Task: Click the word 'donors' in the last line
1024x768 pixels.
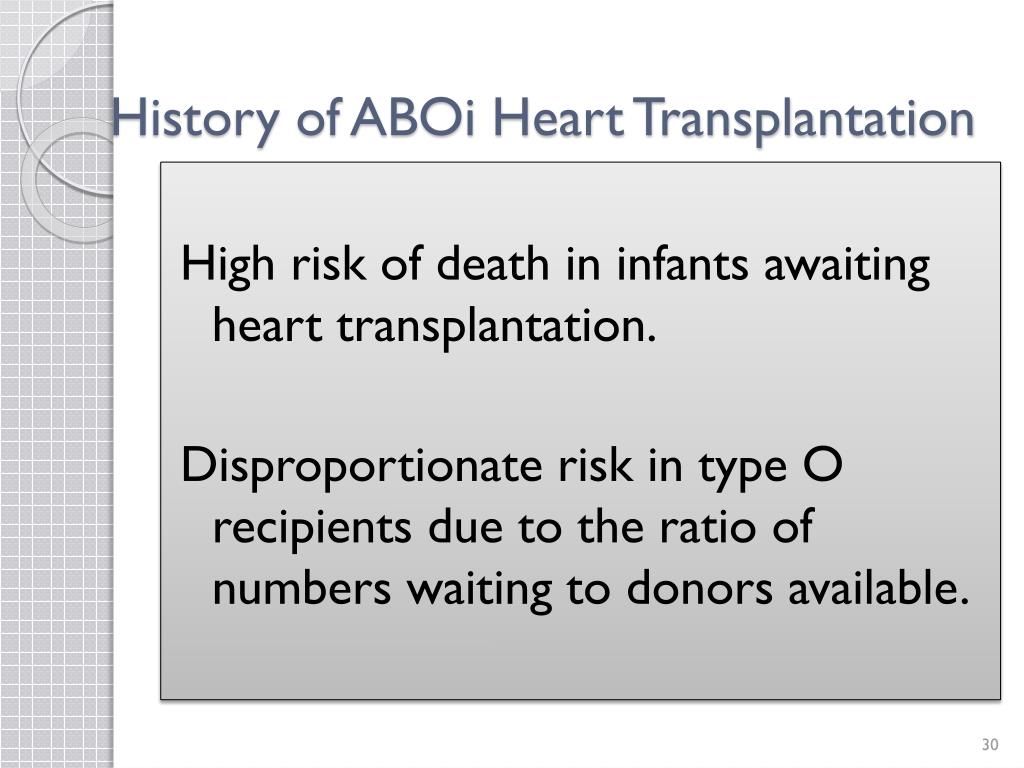Action: (699, 588)
